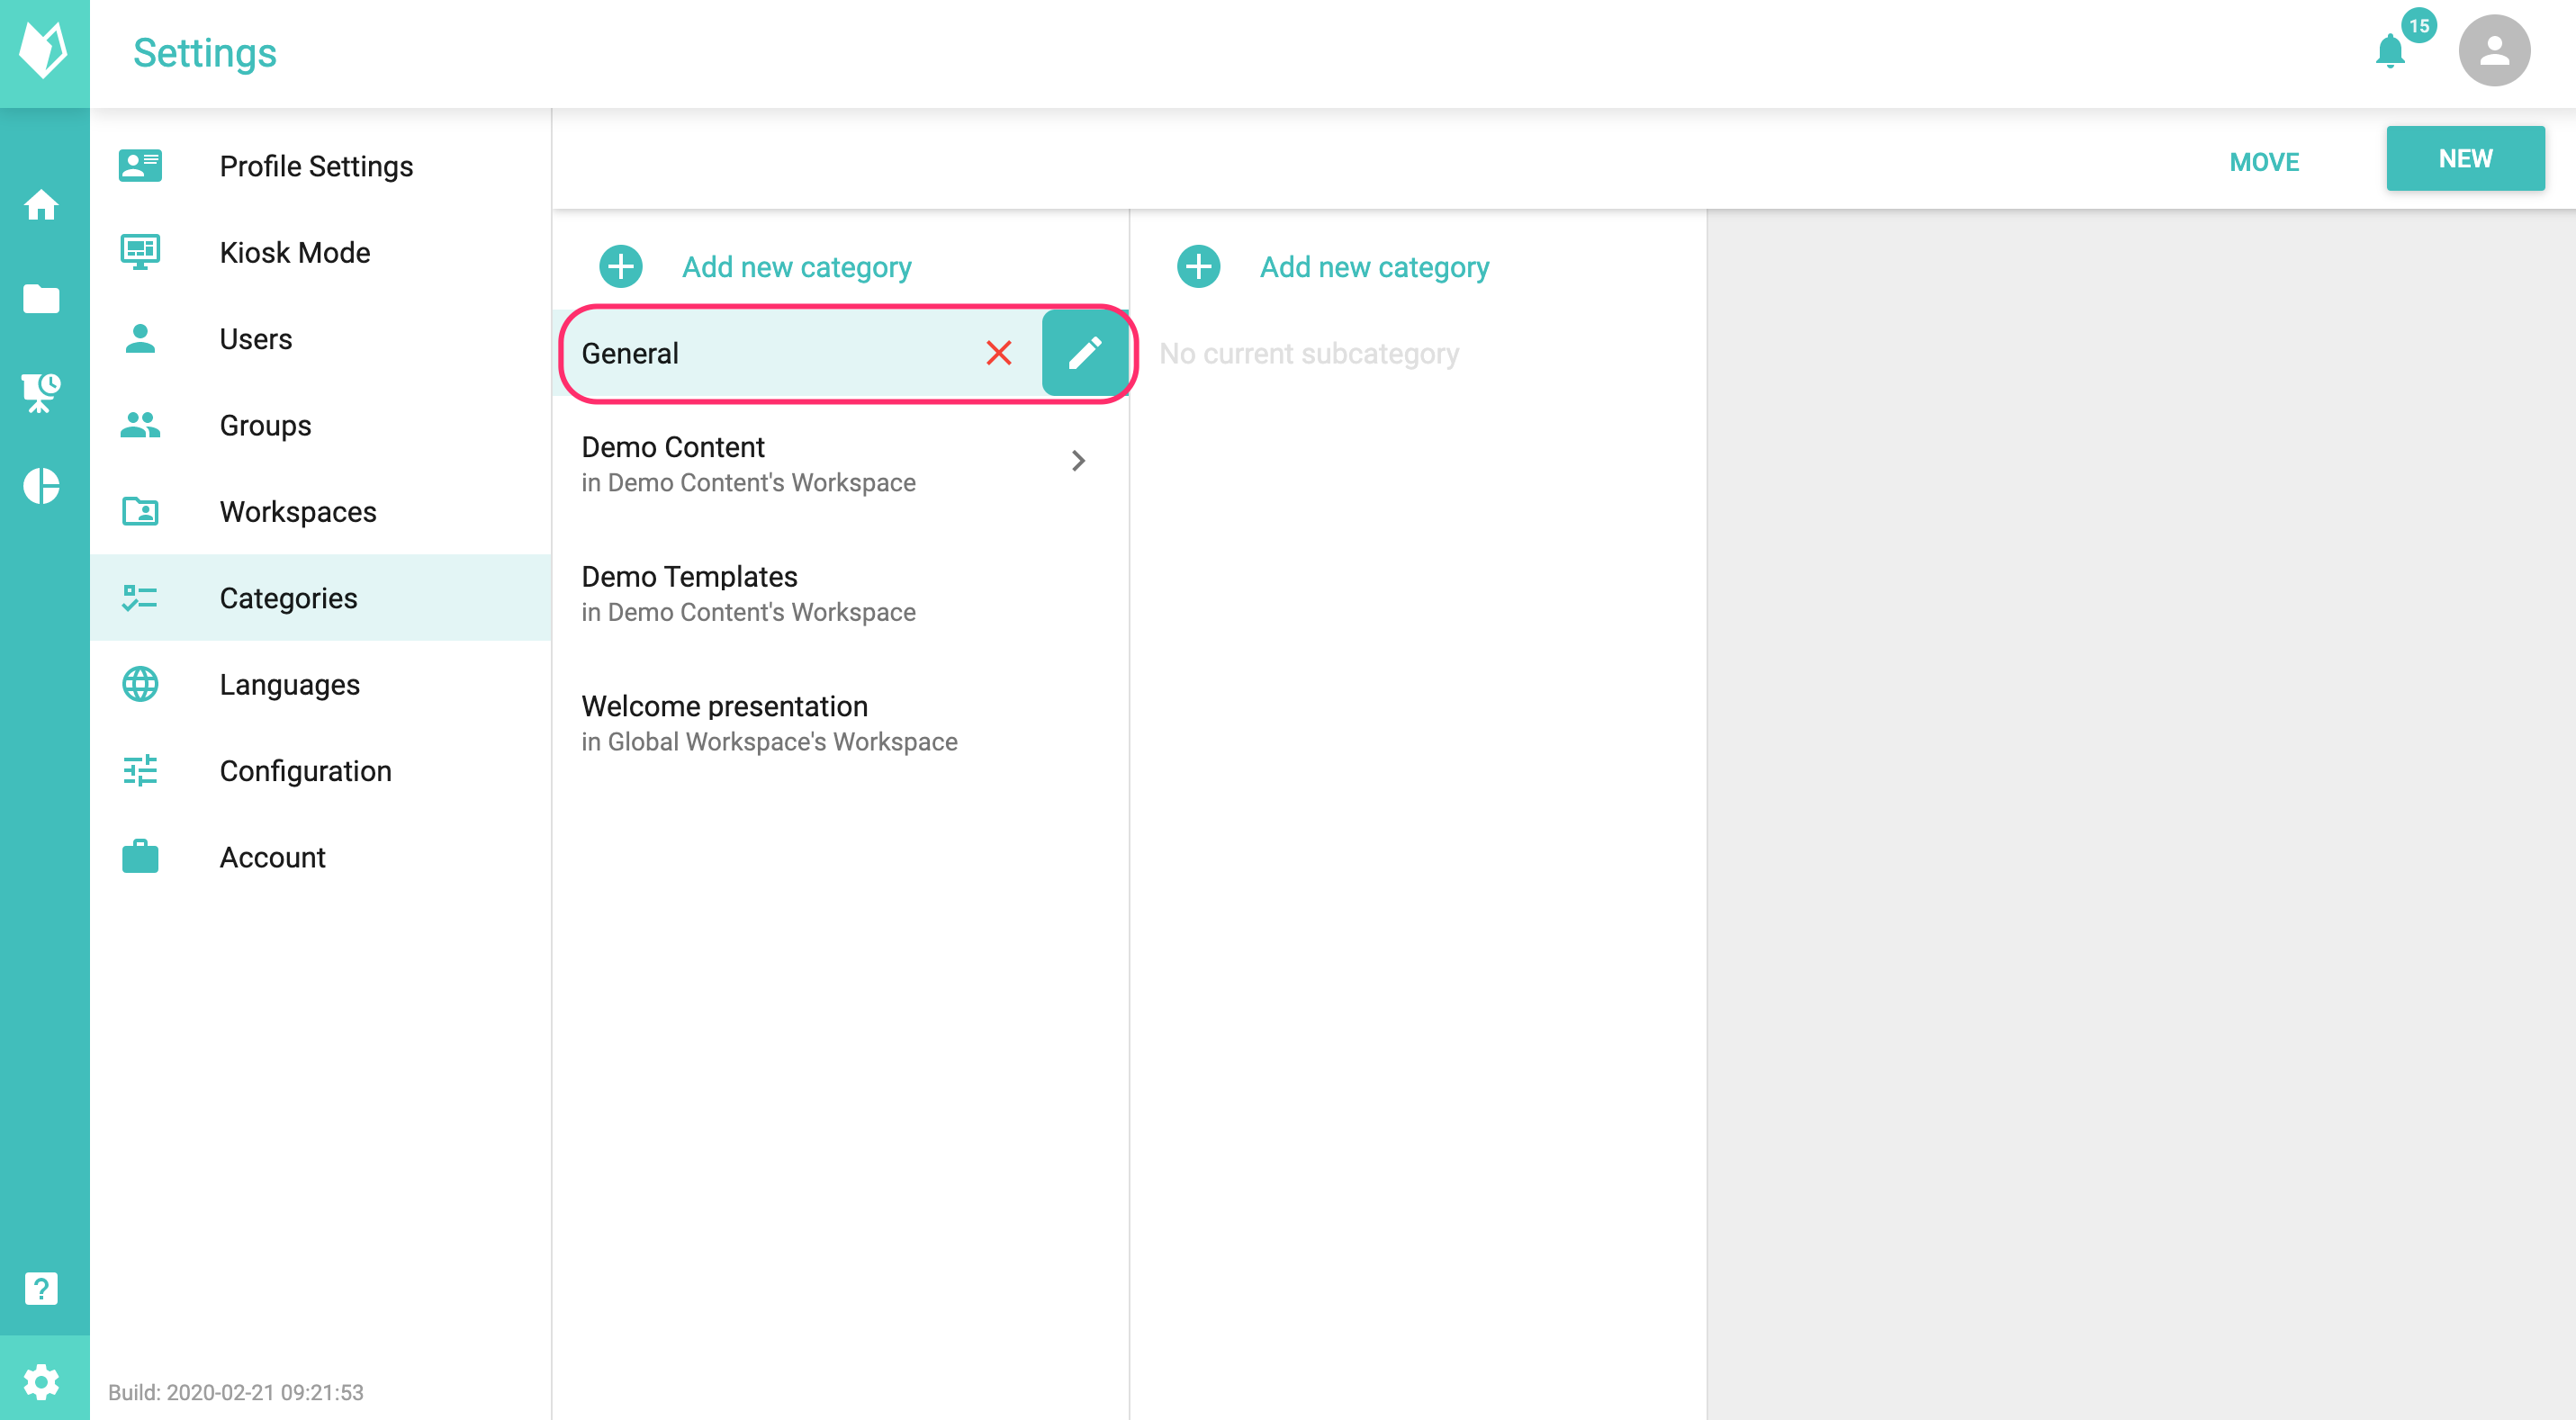Screen dimensions: 2576x1420
Task: Open the presentation board icon in the rail
Action: click(x=41, y=392)
